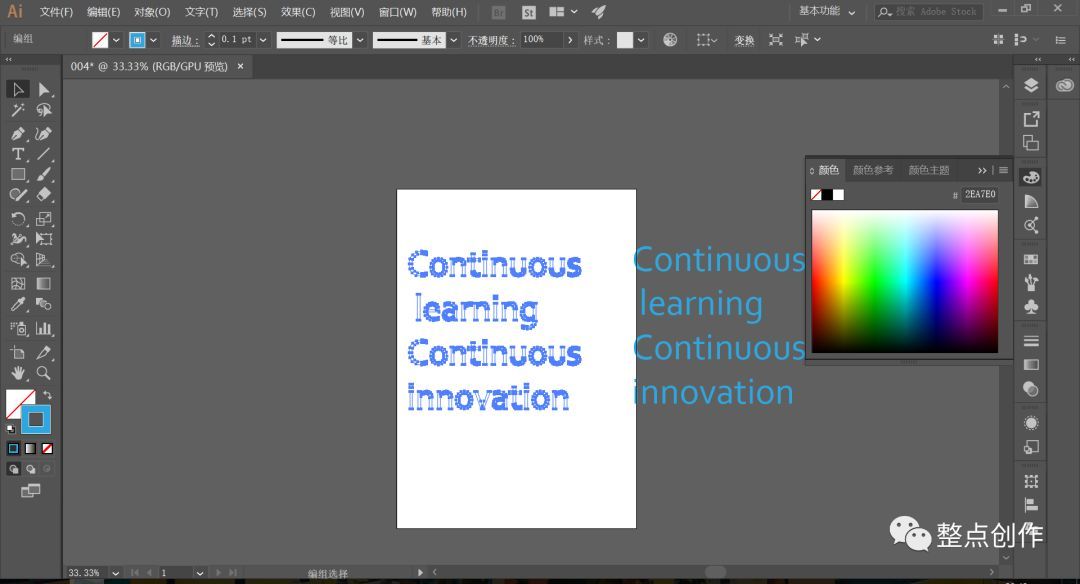
Task: Click 不透明度 opacity panel link
Action: (491, 41)
